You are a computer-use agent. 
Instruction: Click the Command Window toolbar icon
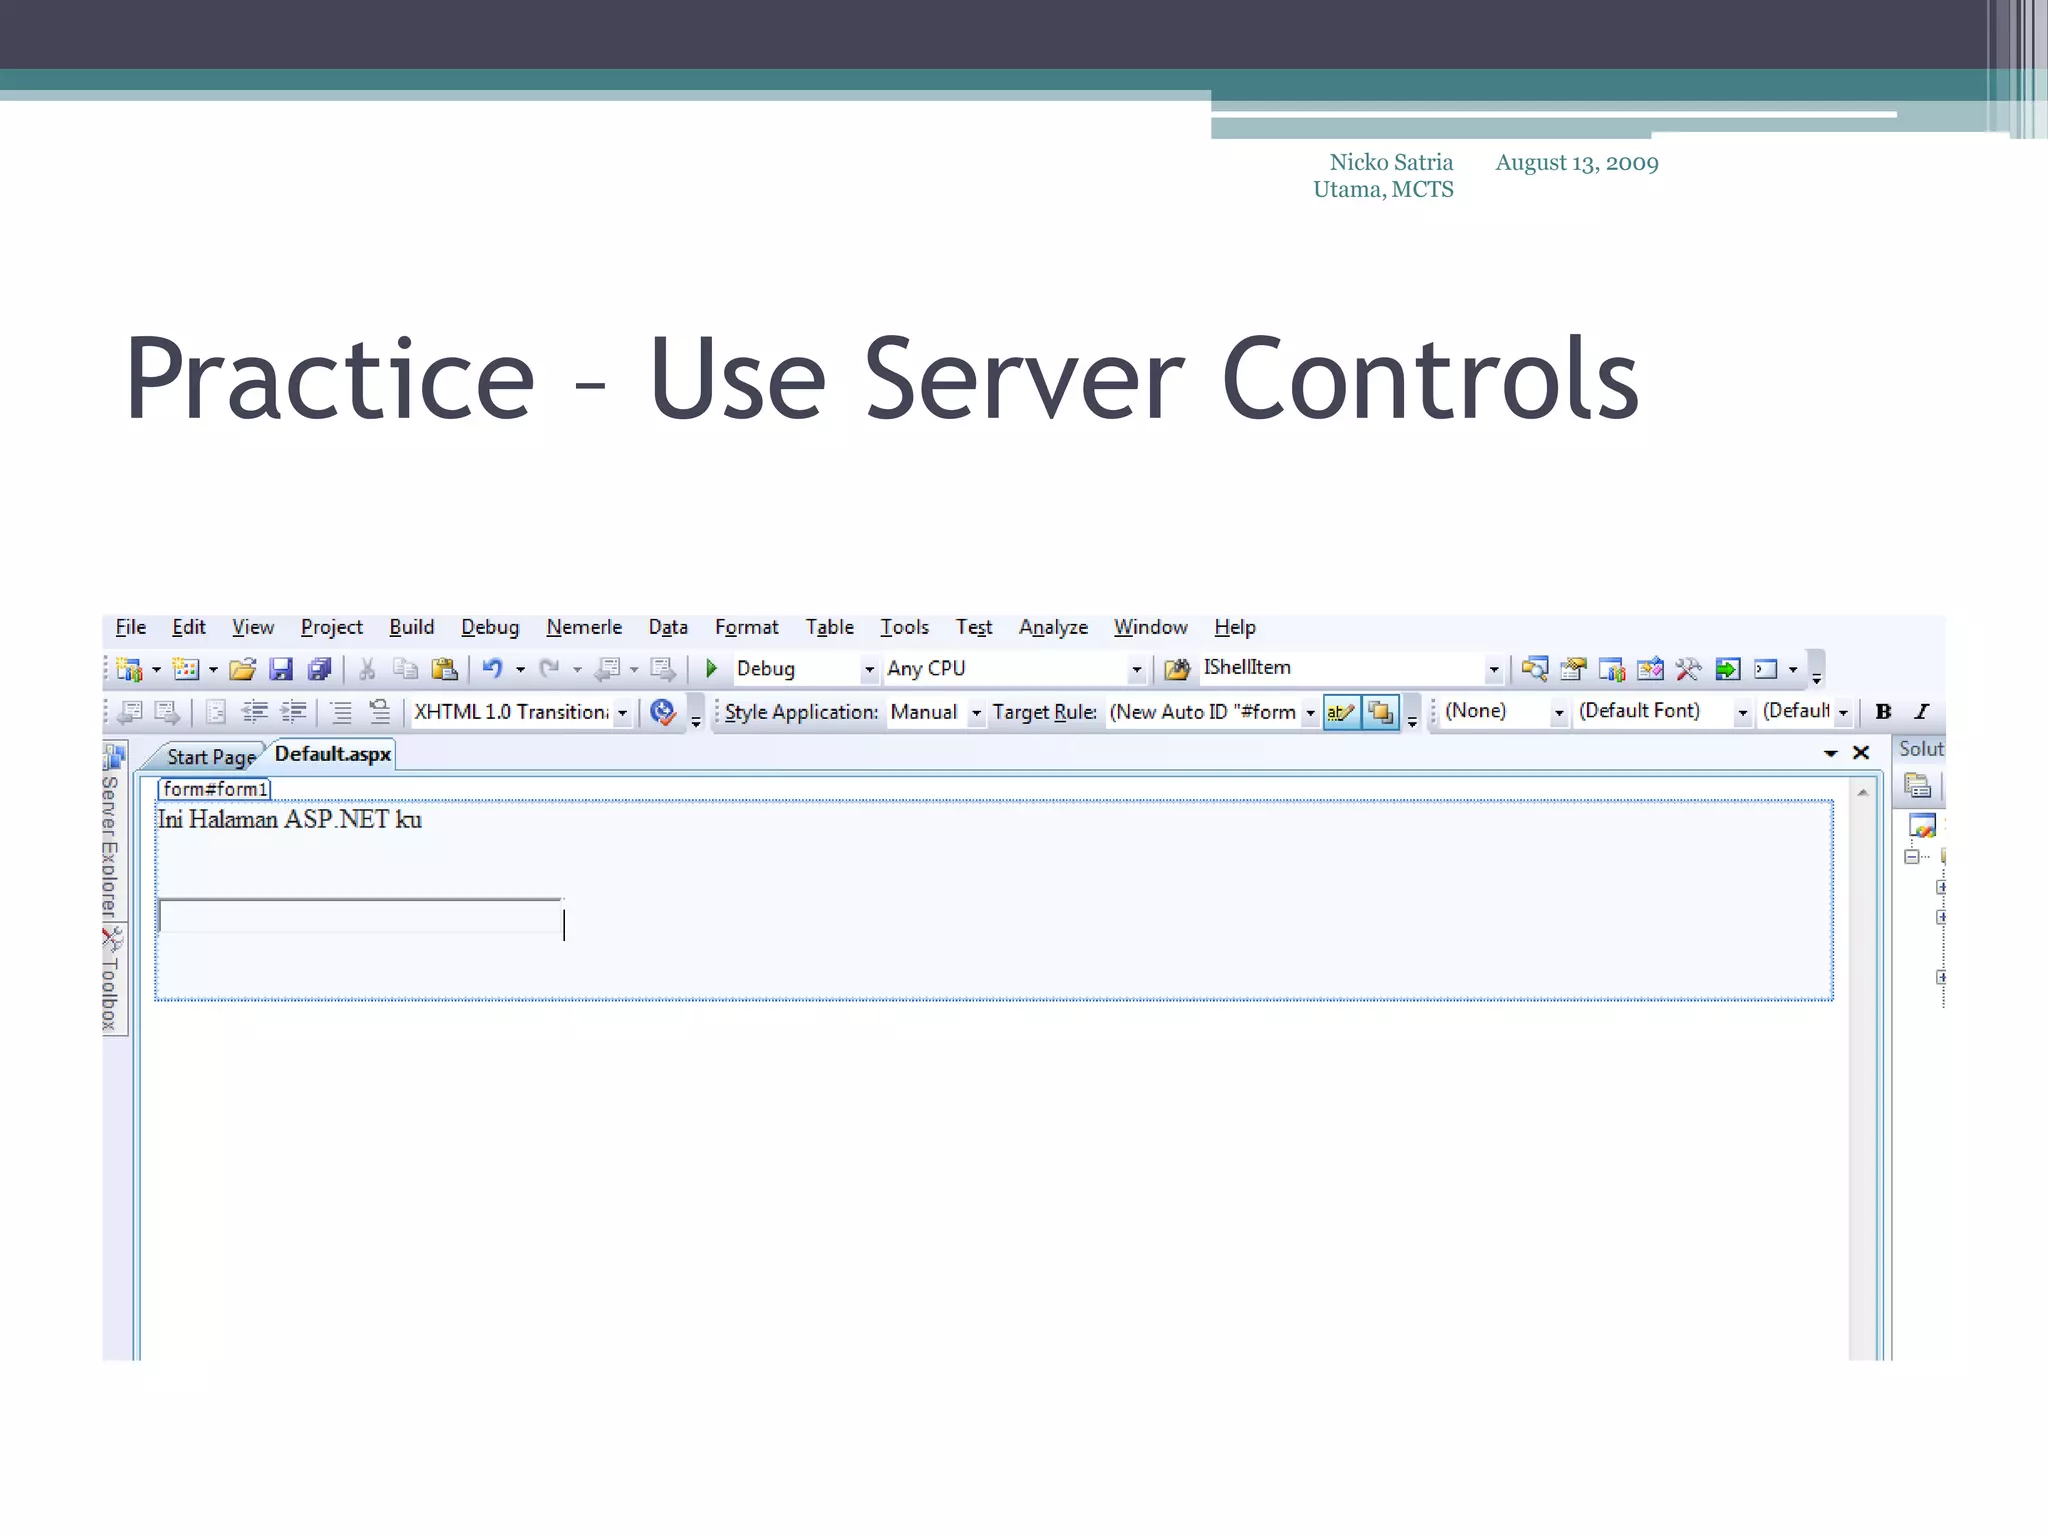1766,669
